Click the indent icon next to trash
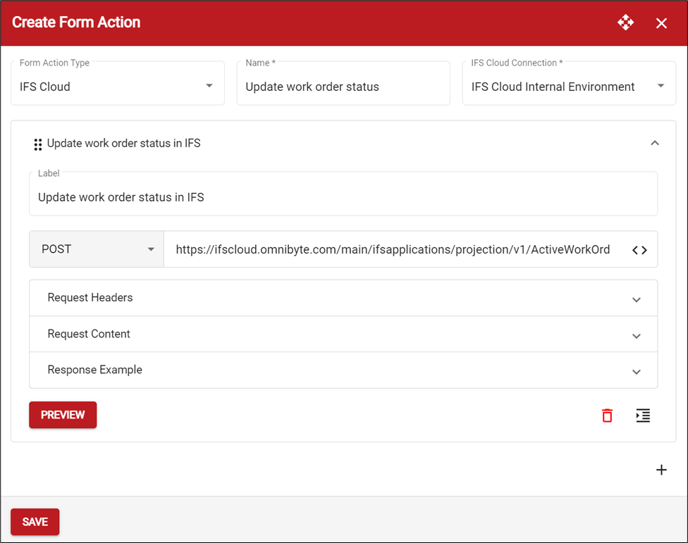Viewport: 688px width, 543px height. pyautogui.click(x=643, y=415)
